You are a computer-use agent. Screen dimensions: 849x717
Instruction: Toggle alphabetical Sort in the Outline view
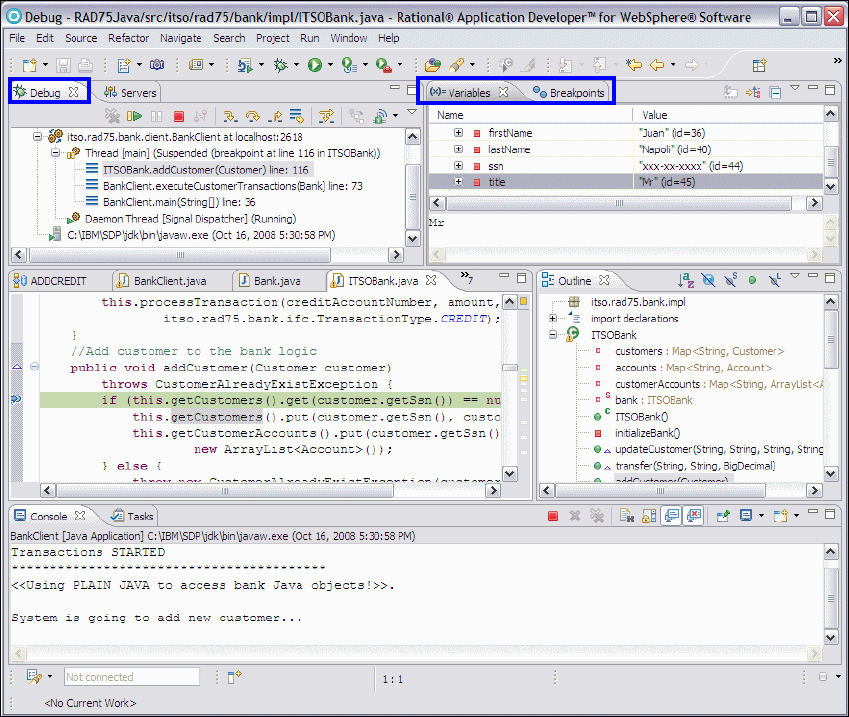click(x=686, y=281)
